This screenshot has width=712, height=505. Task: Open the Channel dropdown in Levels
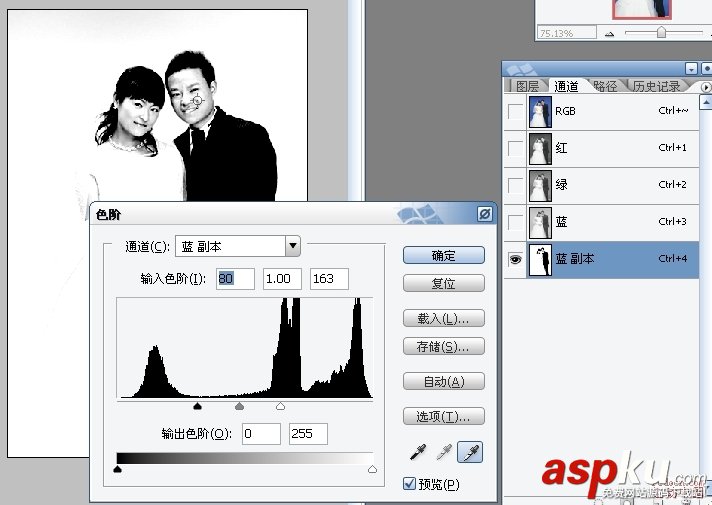pos(293,246)
